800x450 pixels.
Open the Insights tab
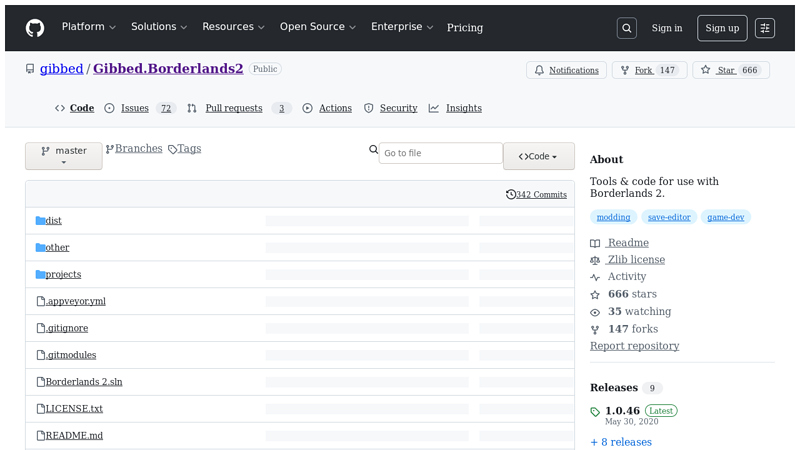pos(464,108)
